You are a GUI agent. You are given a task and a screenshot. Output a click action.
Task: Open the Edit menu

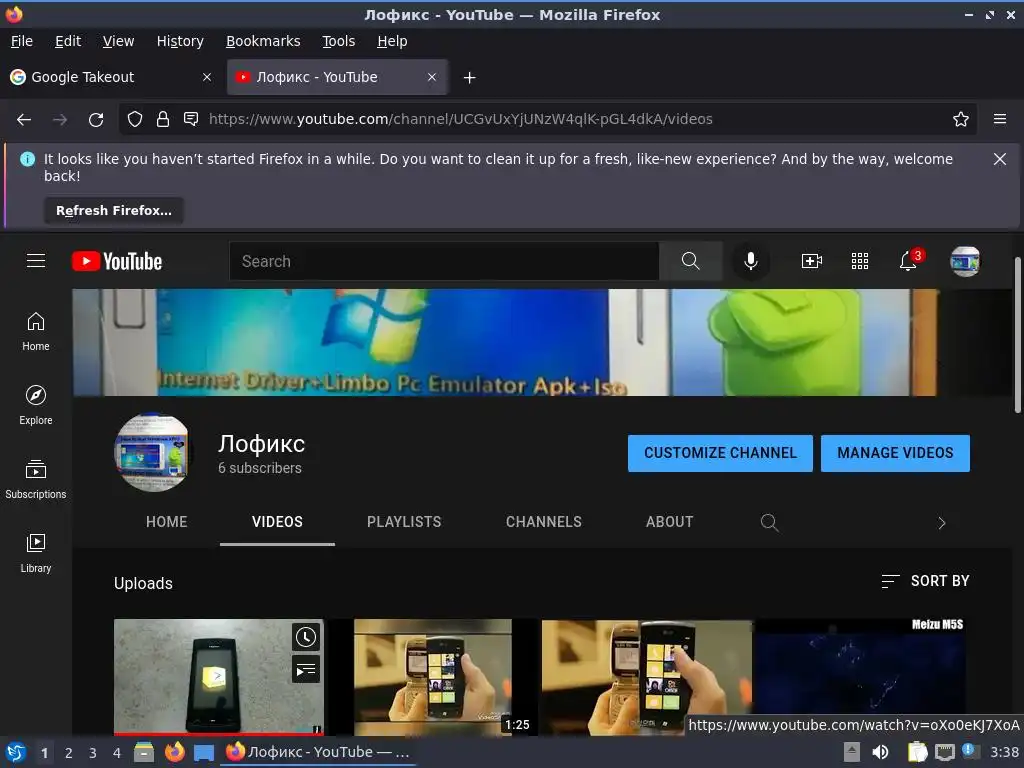[x=68, y=41]
